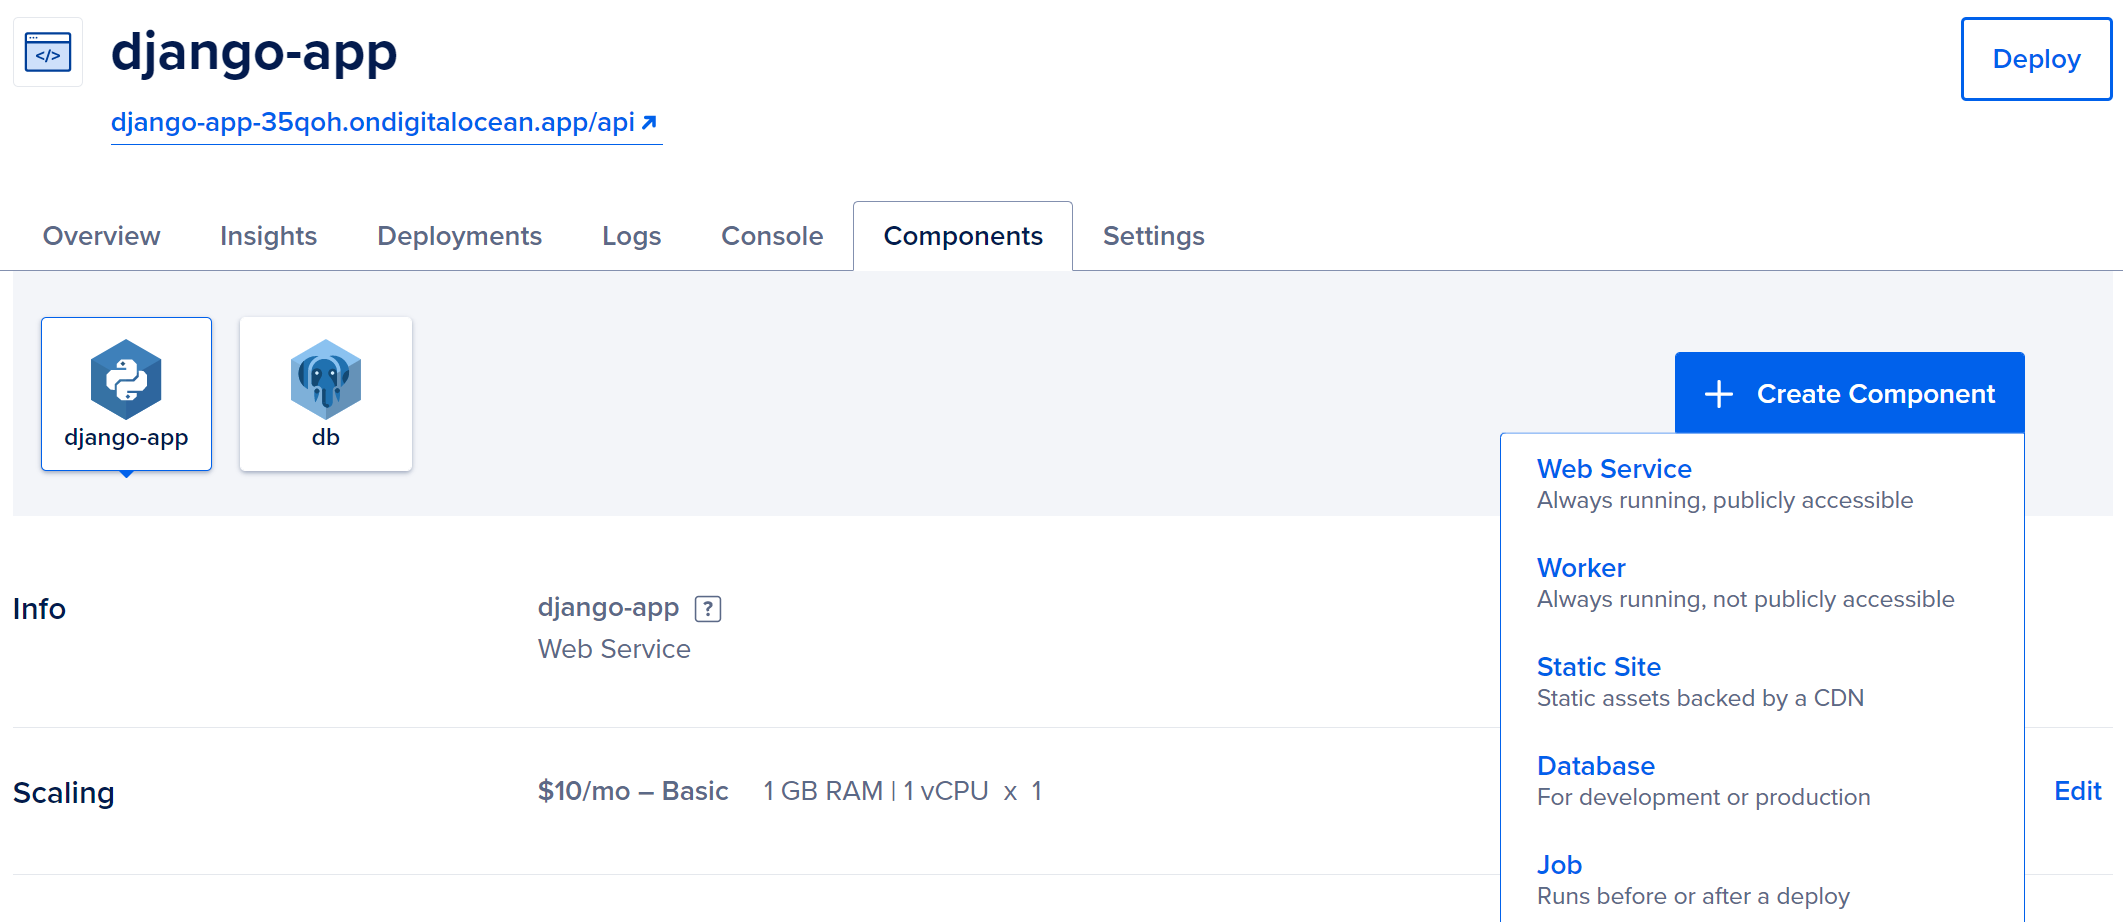
Task: Open the Deployments tab
Action: [x=459, y=236]
